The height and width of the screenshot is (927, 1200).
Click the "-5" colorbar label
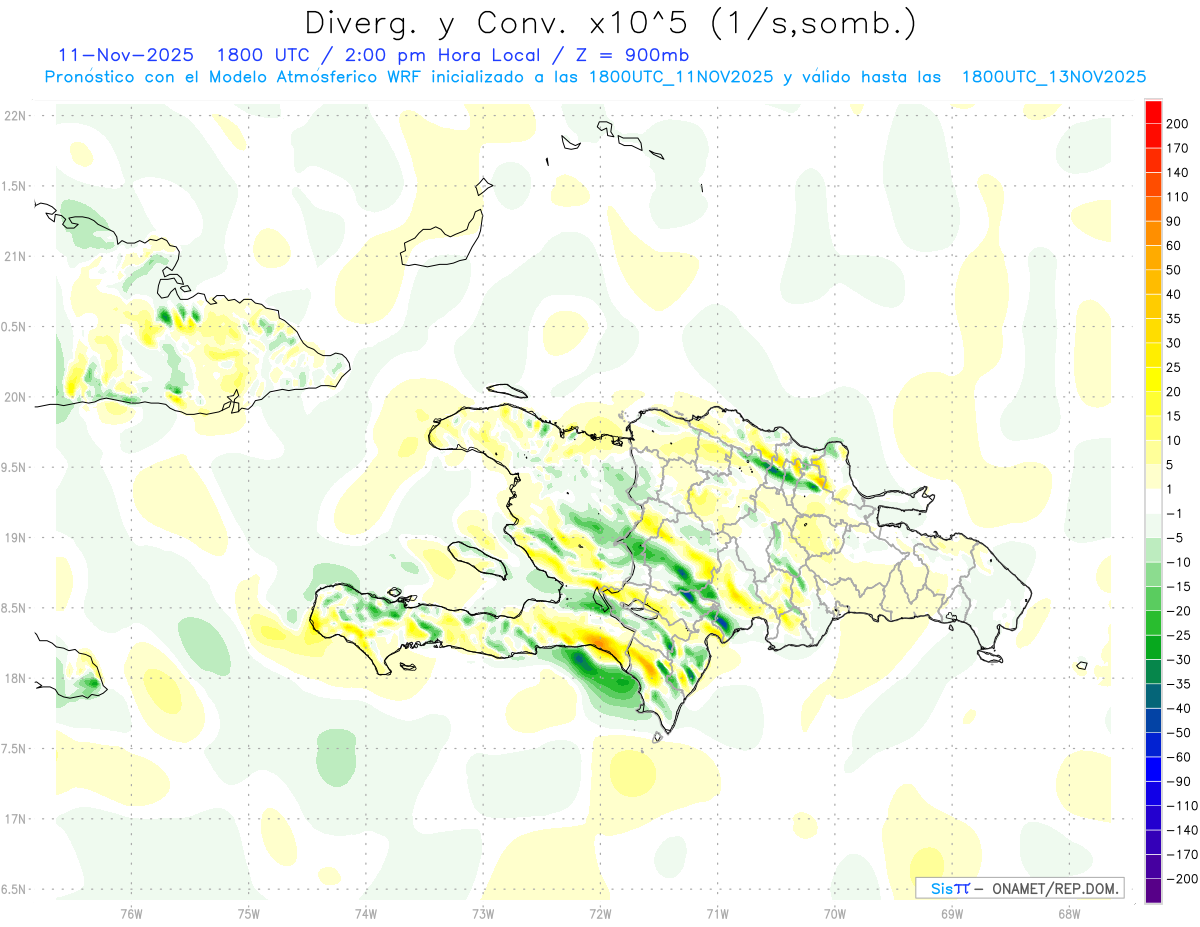pos(1175,538)
